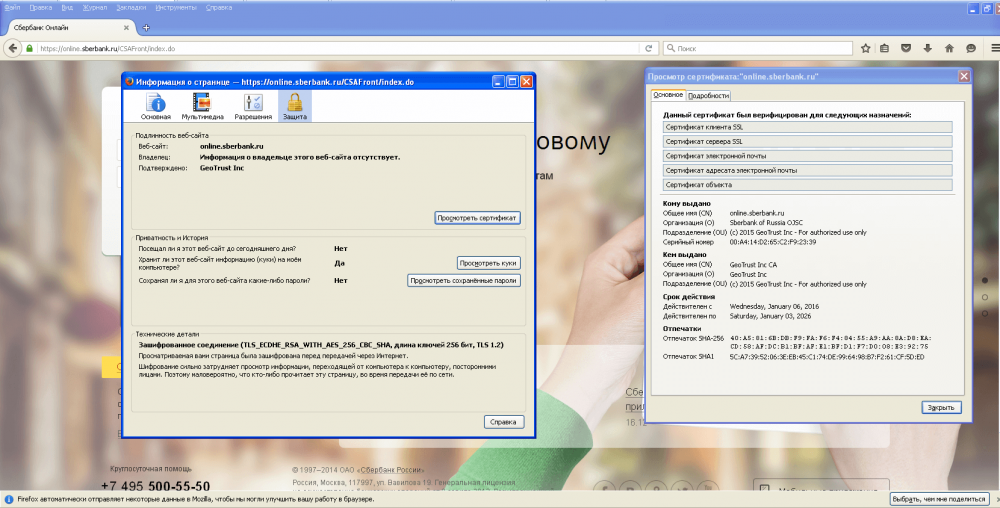Click Закрыть in certificate viewer
The image size is (1000, 508).
pos(941,408)
